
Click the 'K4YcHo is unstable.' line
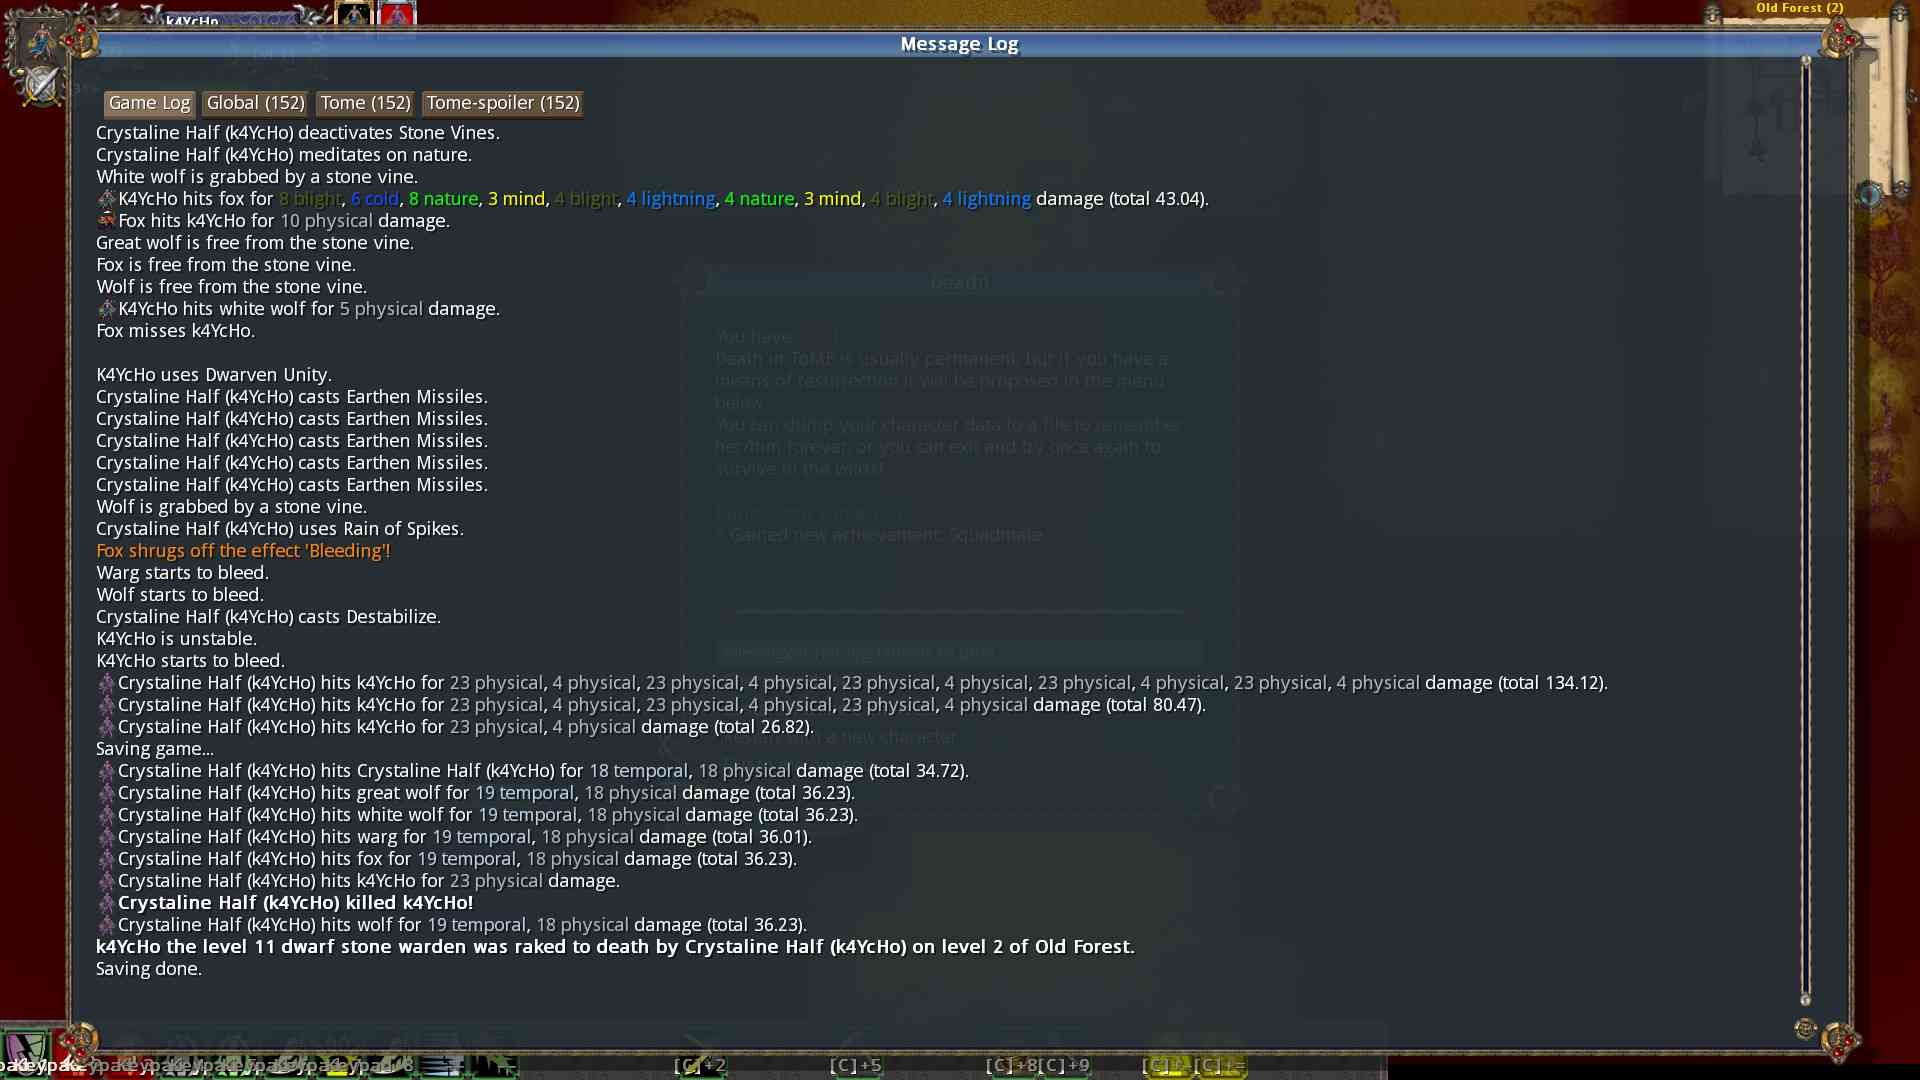tap(177, 639)
